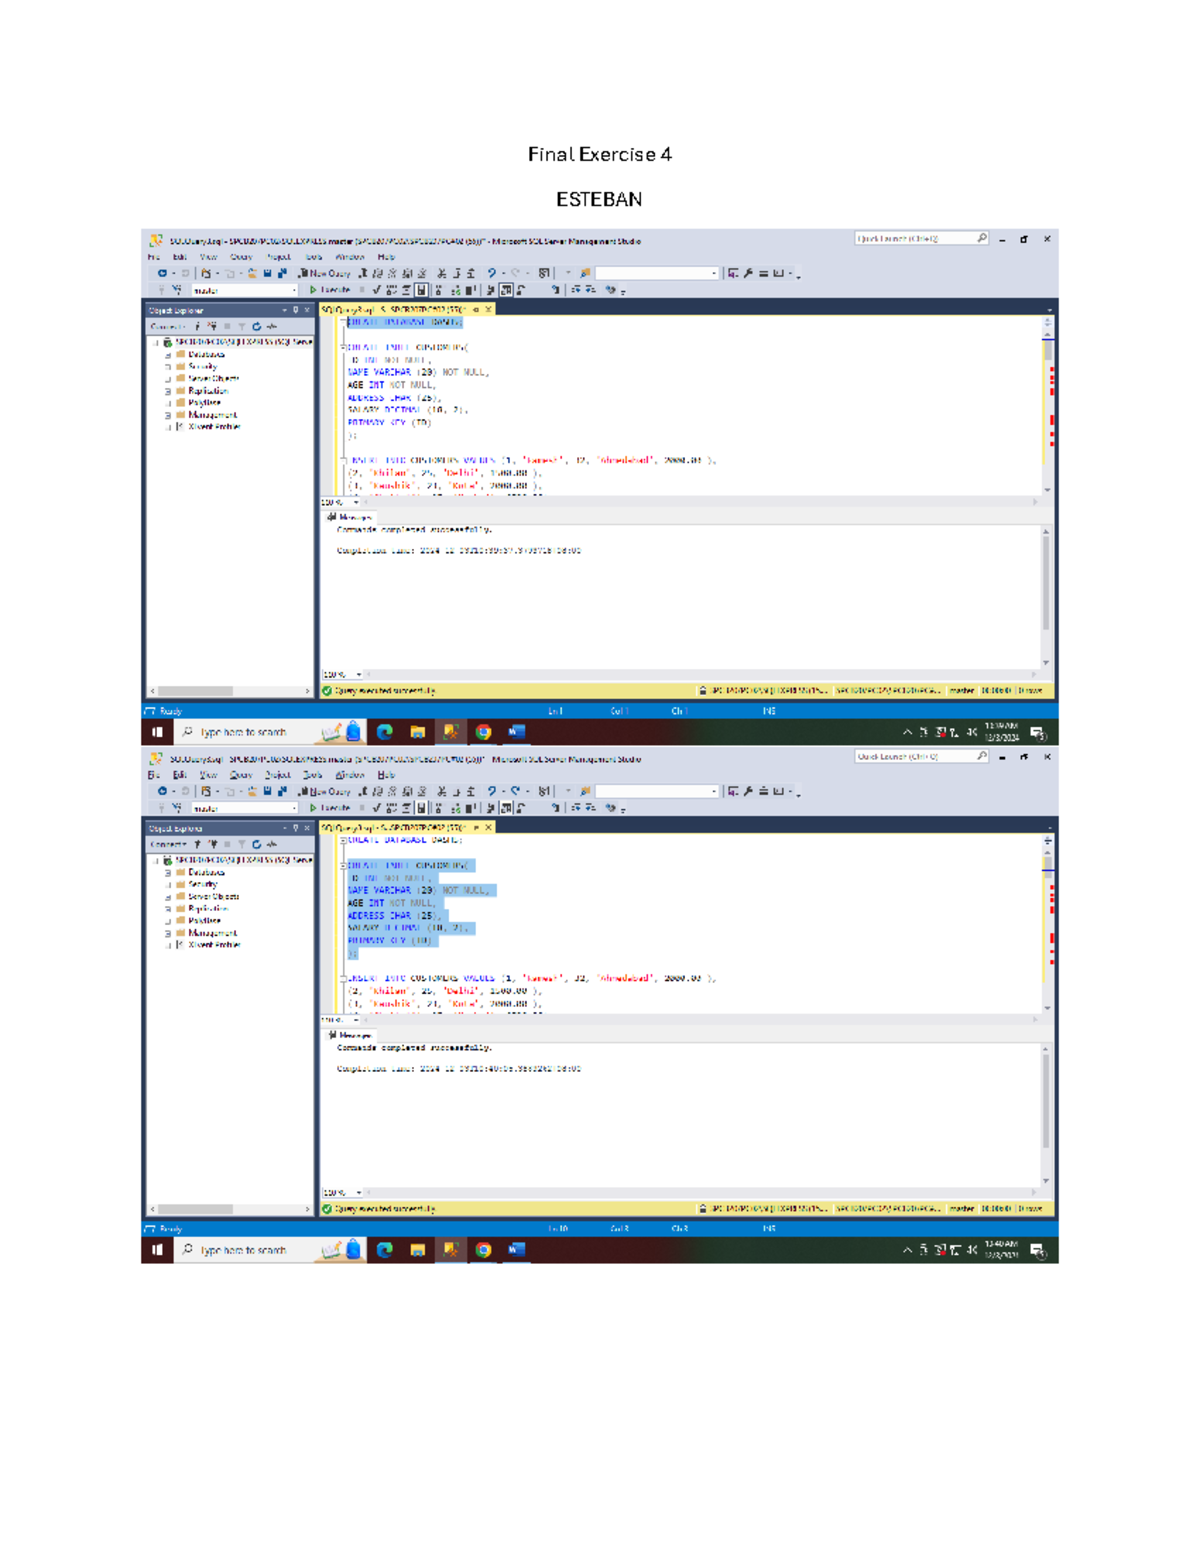The width and height of the screenshot is (1200, 1553).
Task: Open File menu in the first SSMS screenshot
Action: pyautogui.click(x=154, y=257)
